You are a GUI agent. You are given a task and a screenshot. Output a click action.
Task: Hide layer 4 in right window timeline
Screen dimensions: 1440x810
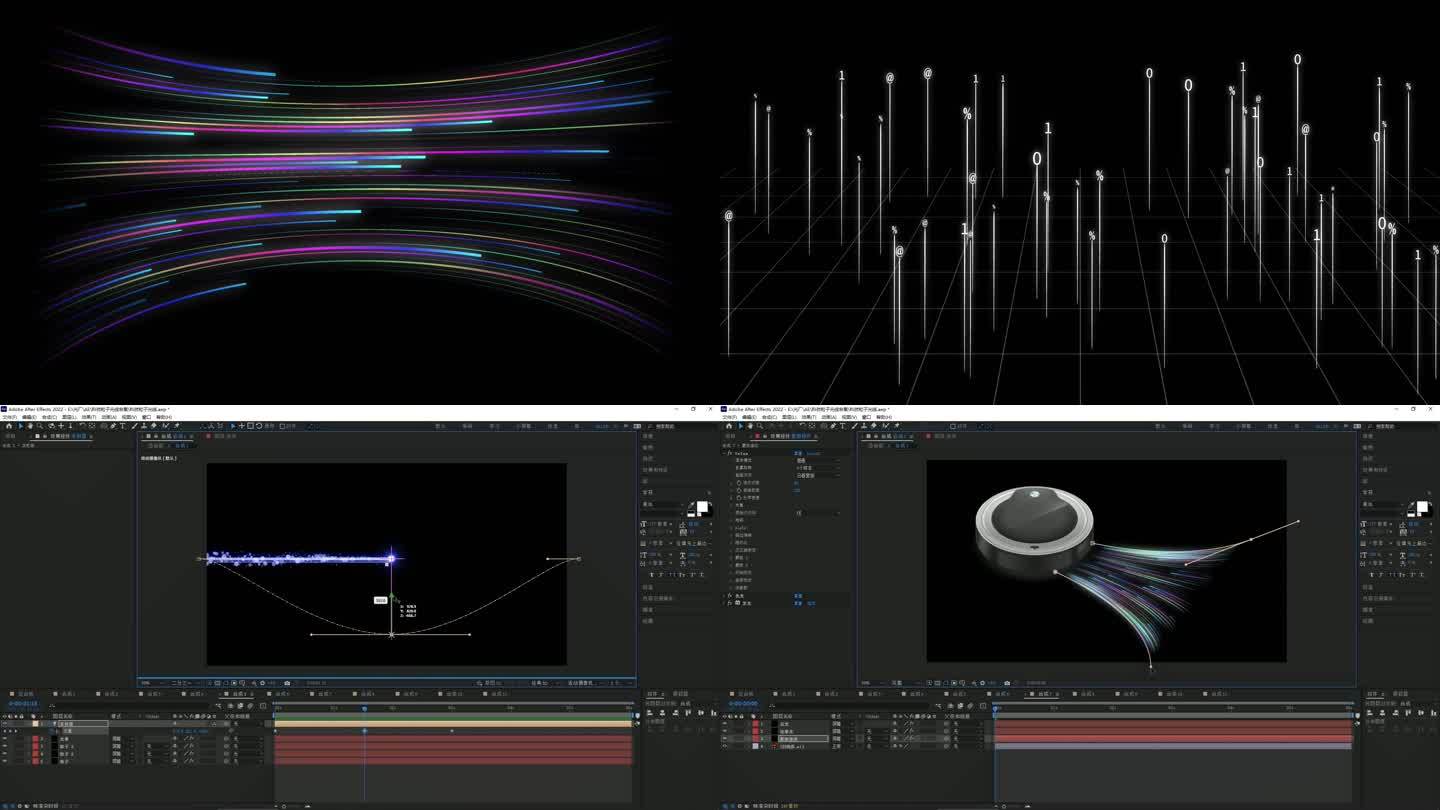click(725, 746)
